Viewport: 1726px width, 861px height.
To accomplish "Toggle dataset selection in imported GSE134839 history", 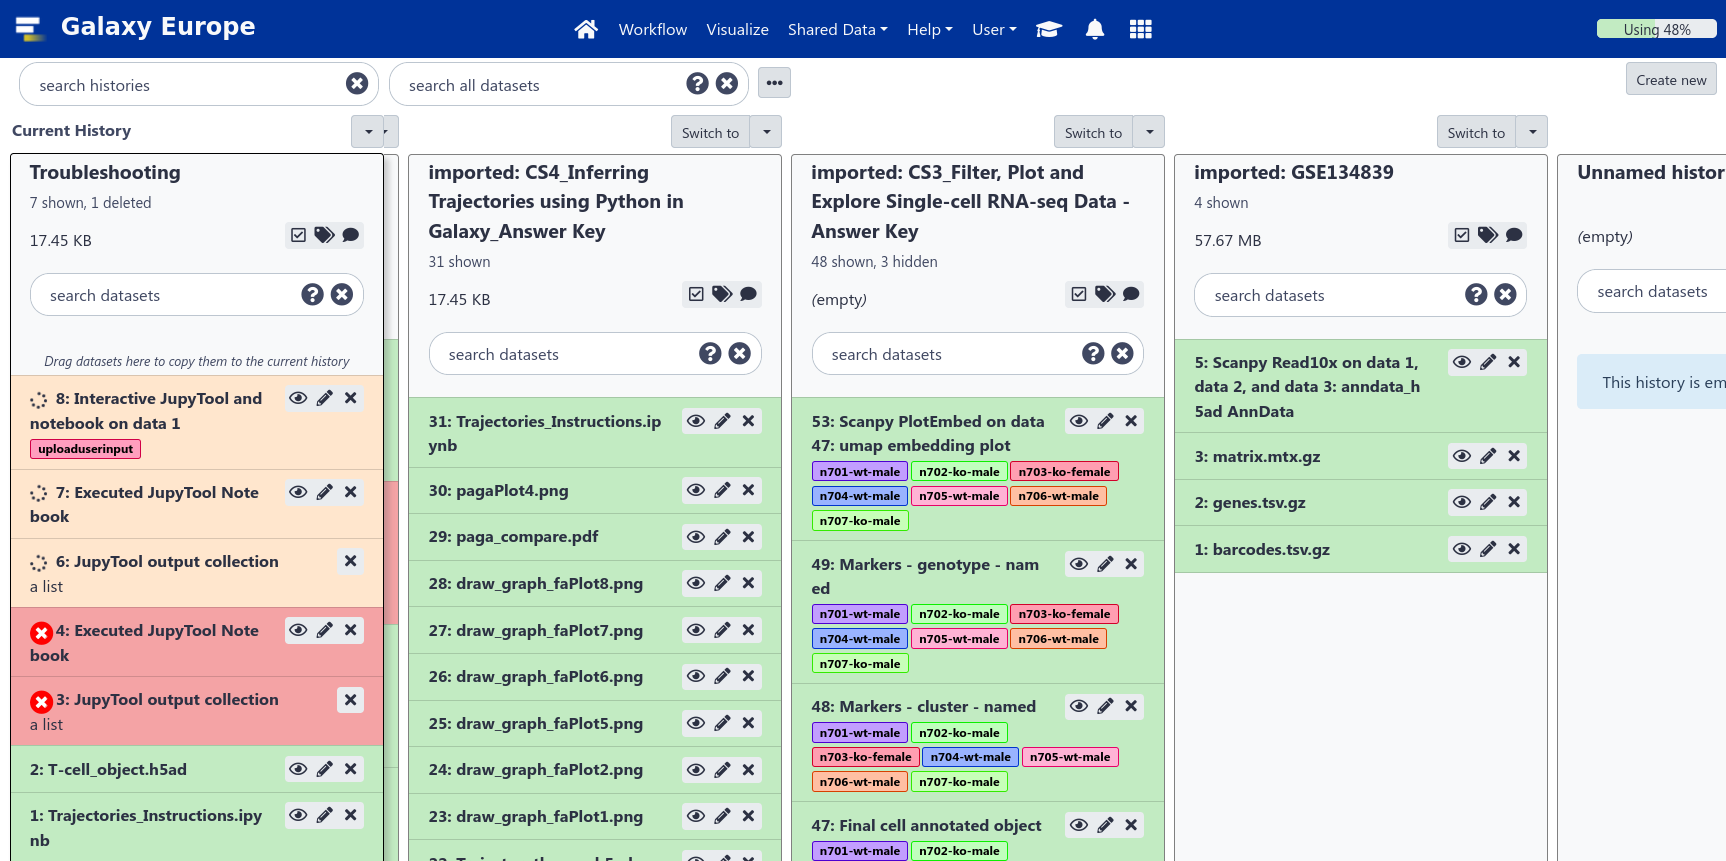I will [1462, 235].
